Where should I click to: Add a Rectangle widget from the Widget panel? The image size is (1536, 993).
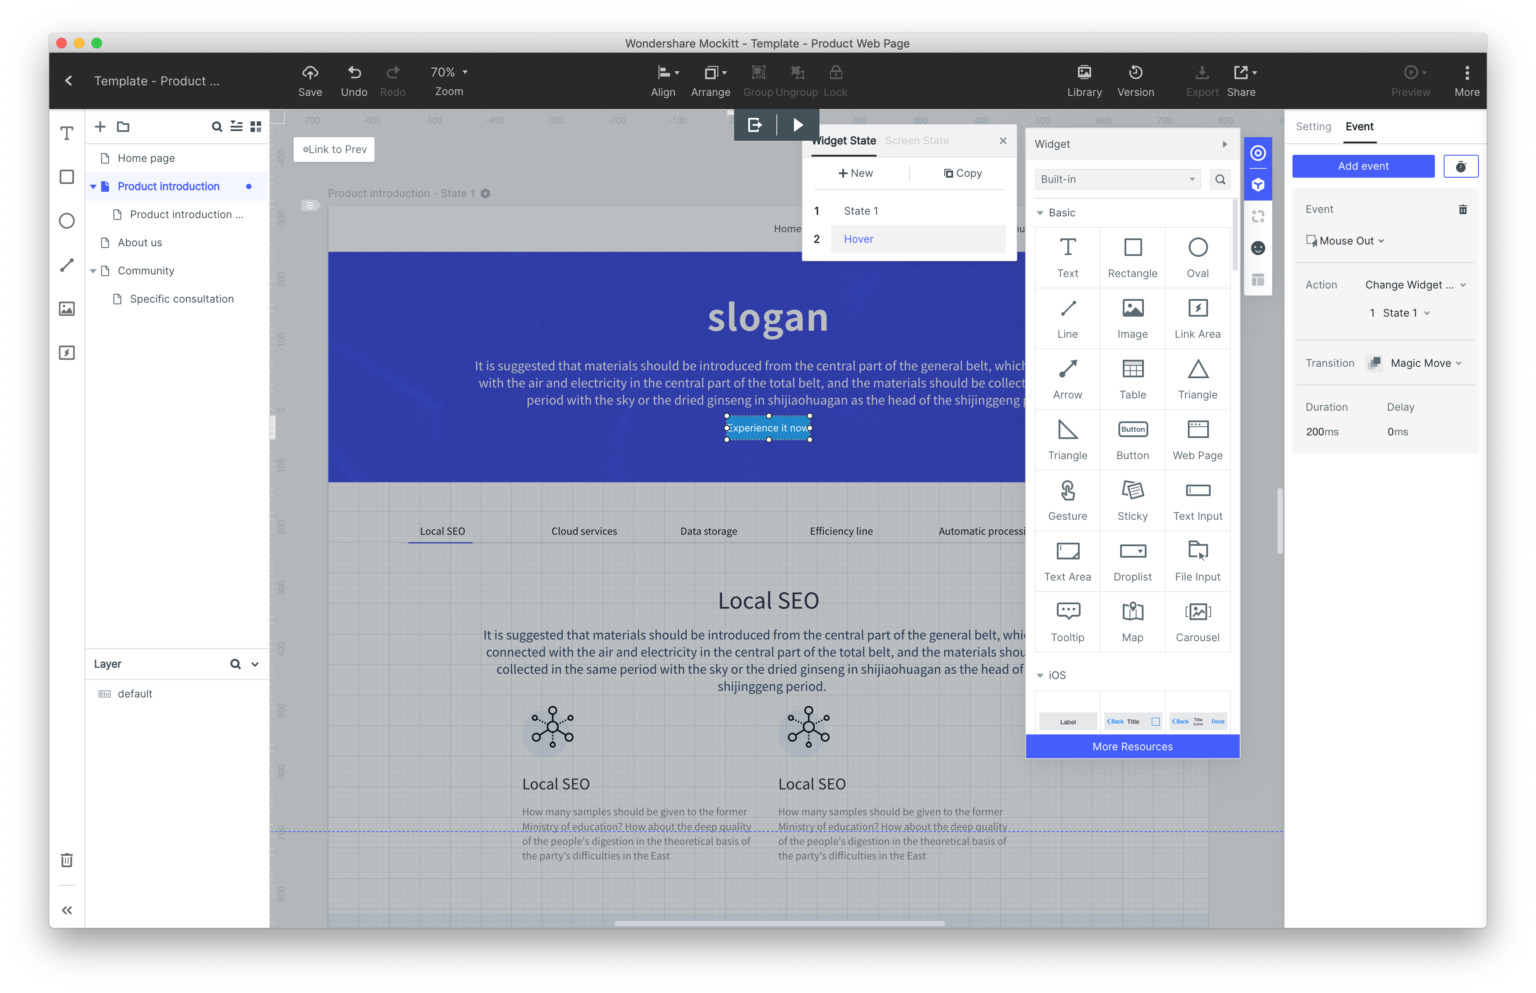point(1132,257)
